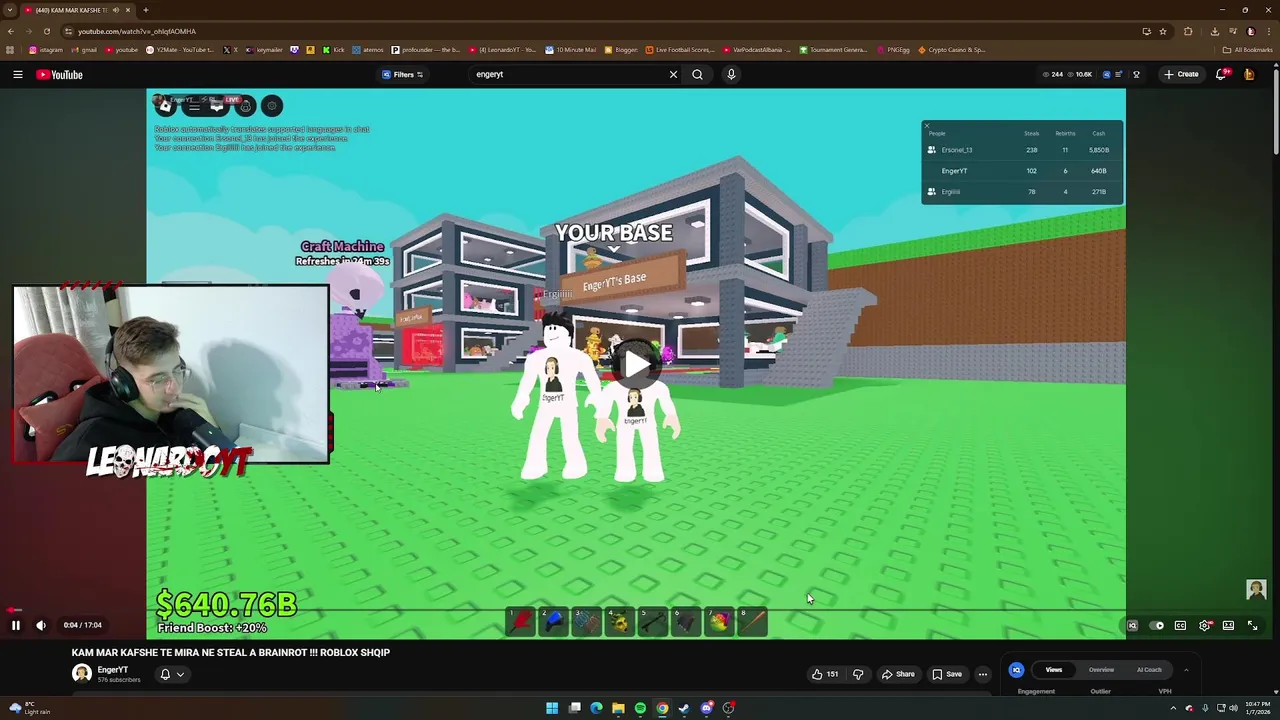Open Steam from the taskbar
This screenshot has width=1280, height=720.
click(684, 708)
